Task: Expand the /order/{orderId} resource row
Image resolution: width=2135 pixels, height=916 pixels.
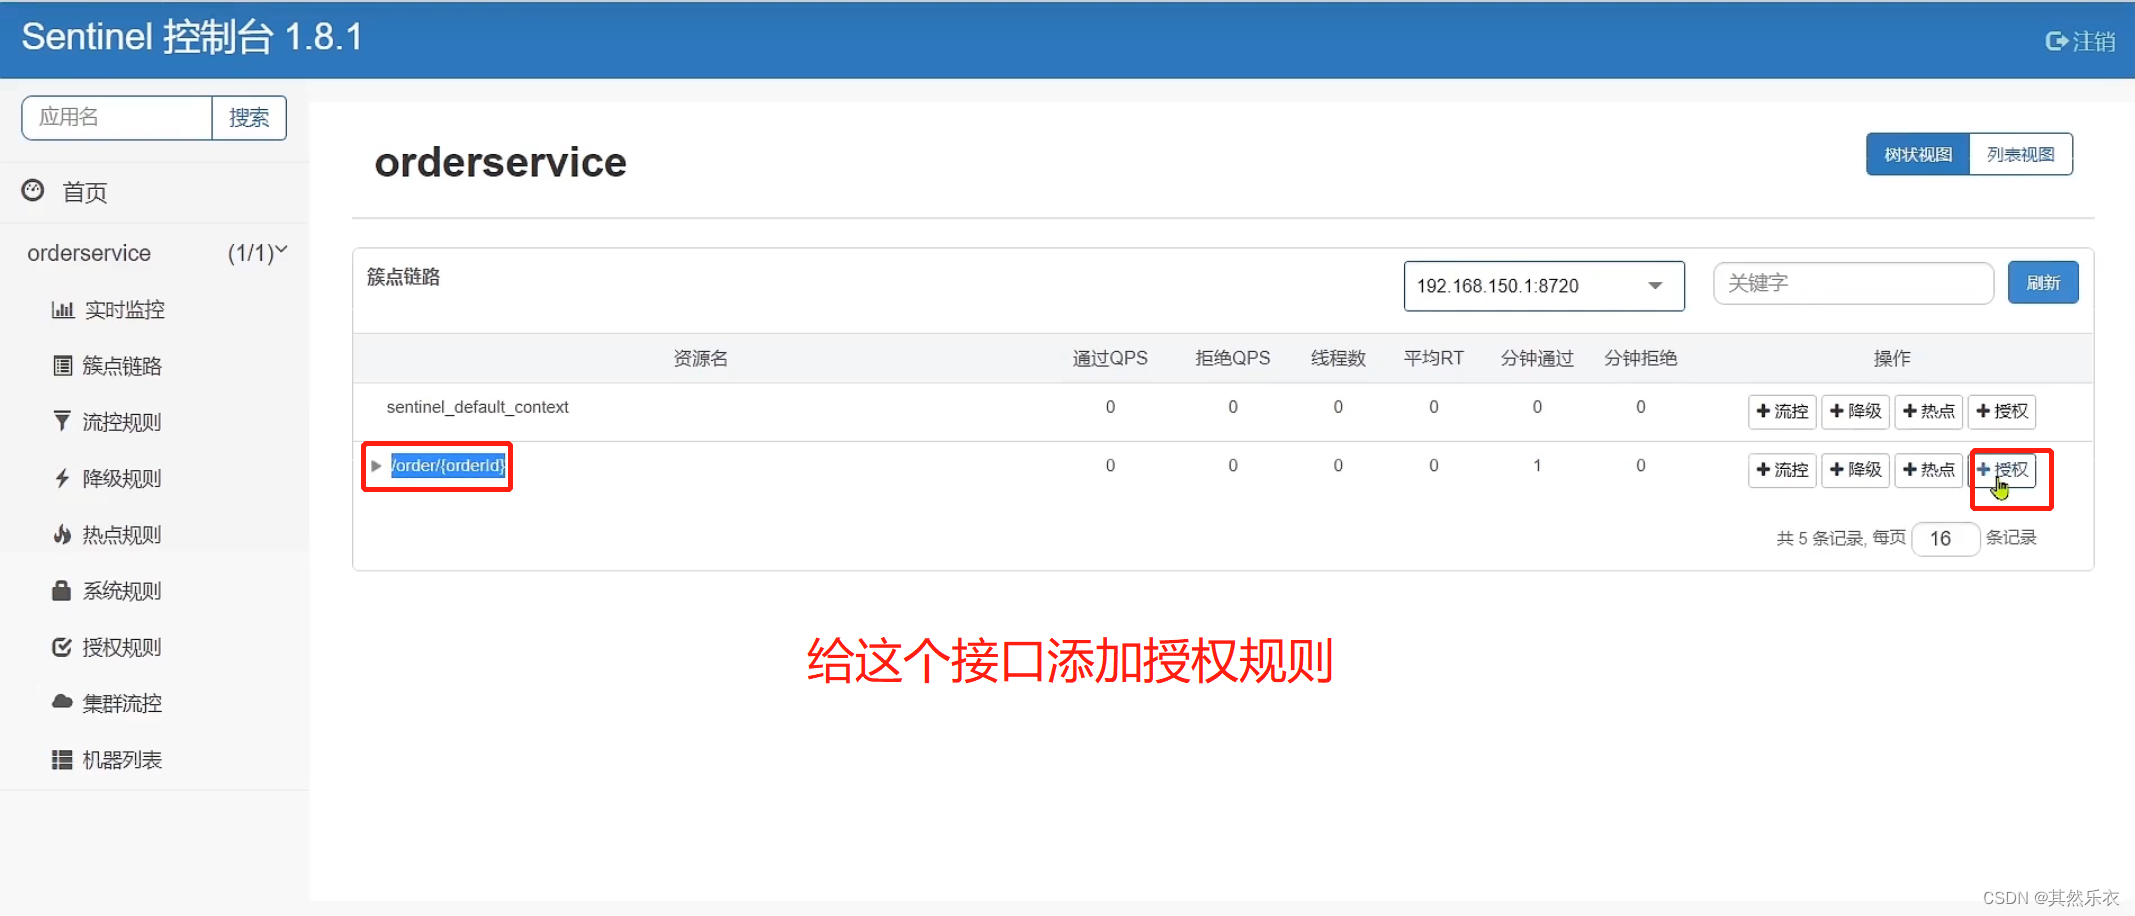Action: point(377,465)
